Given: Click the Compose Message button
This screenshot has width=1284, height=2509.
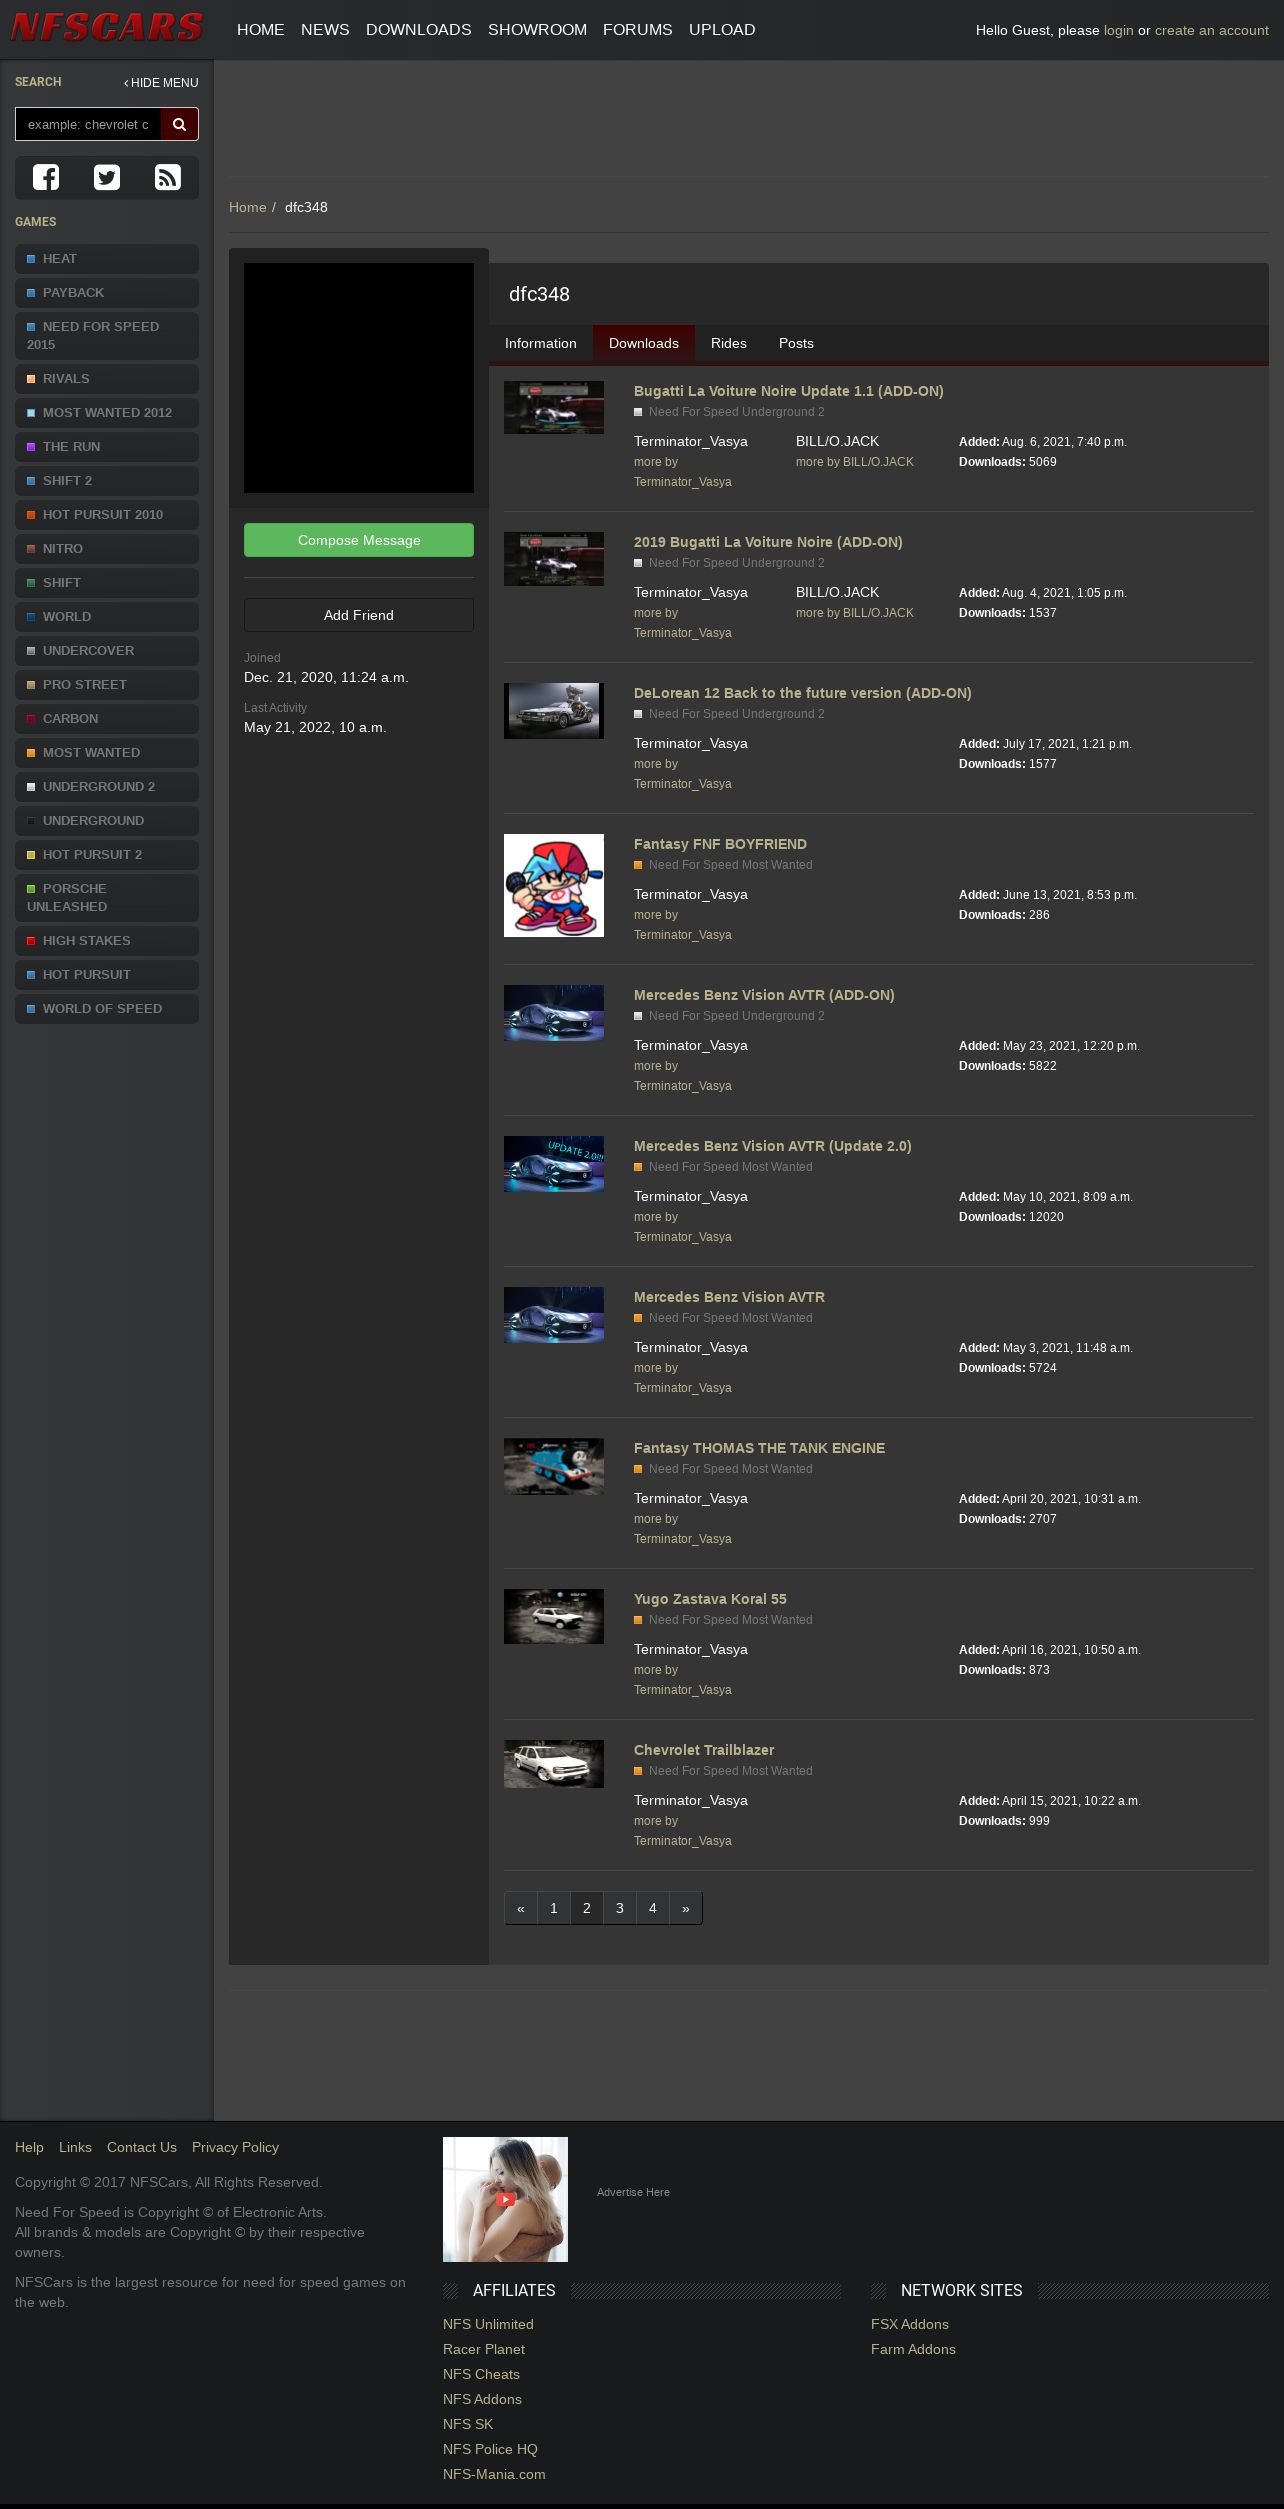Looking at the screenshot, I should [x=359, y=540].
